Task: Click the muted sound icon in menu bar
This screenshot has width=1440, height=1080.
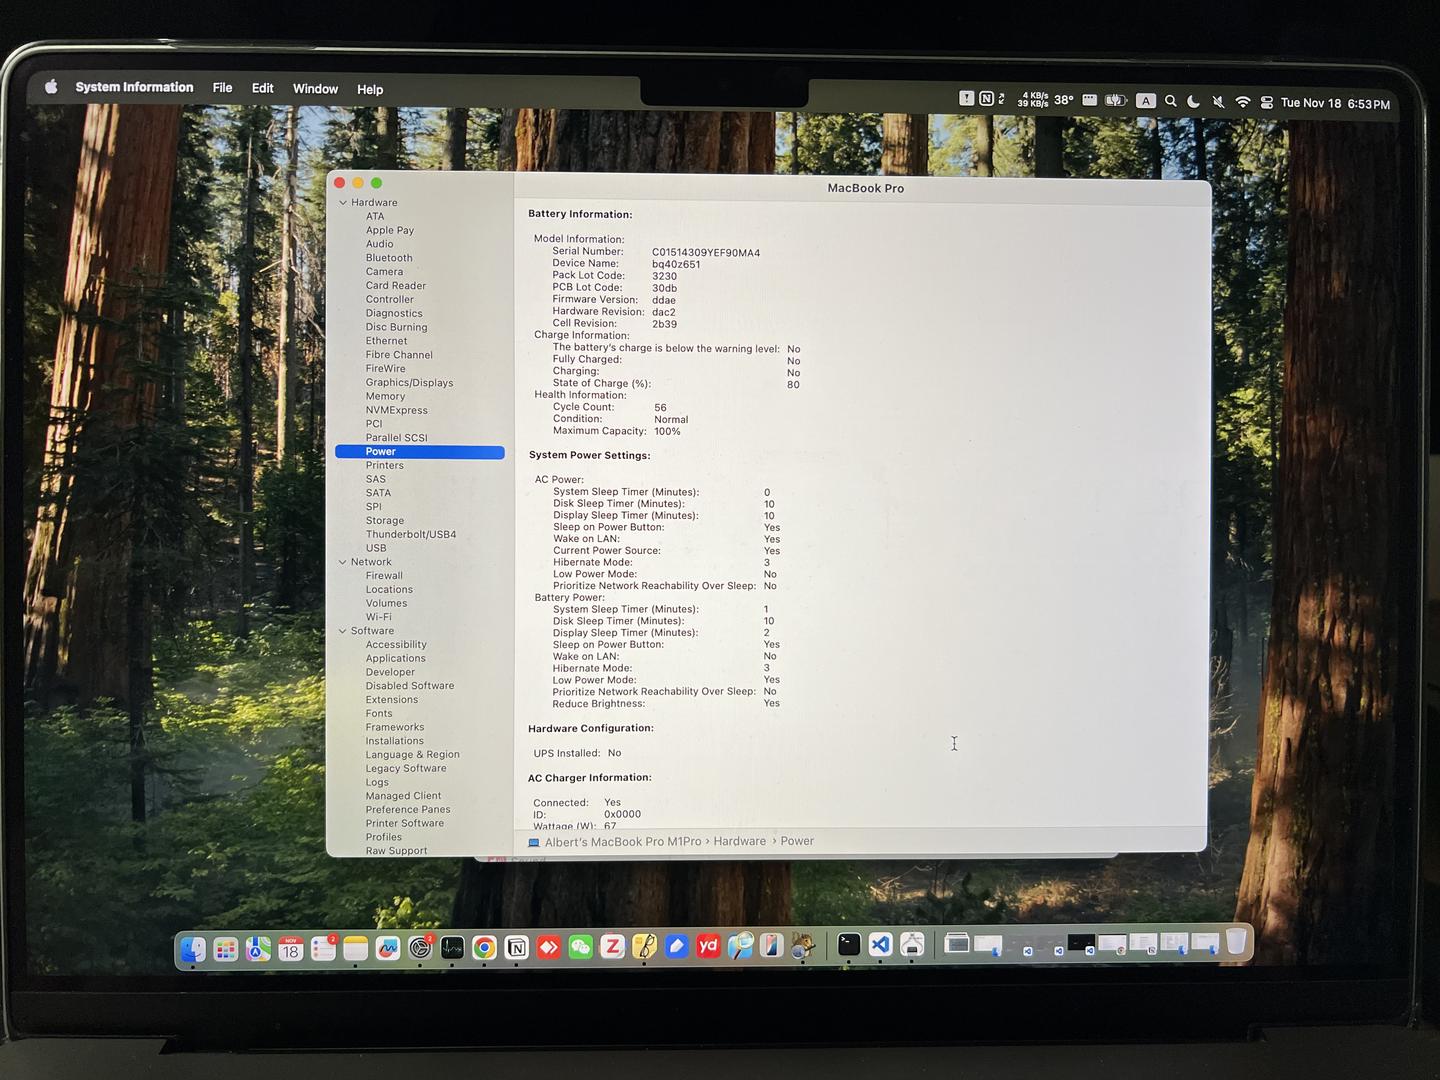Action: (x=1218, y=102)
